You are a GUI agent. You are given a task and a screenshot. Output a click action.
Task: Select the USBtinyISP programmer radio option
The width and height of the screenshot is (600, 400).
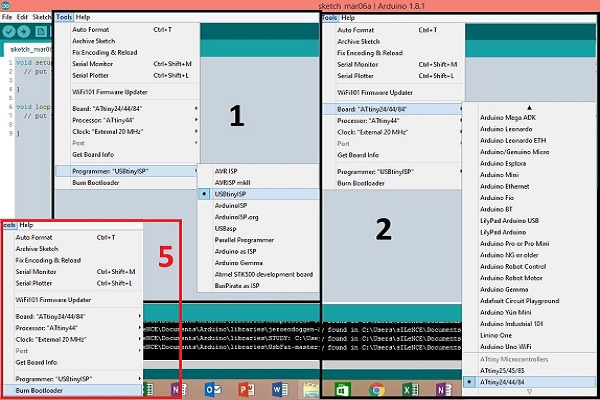[x=258, y=194]
